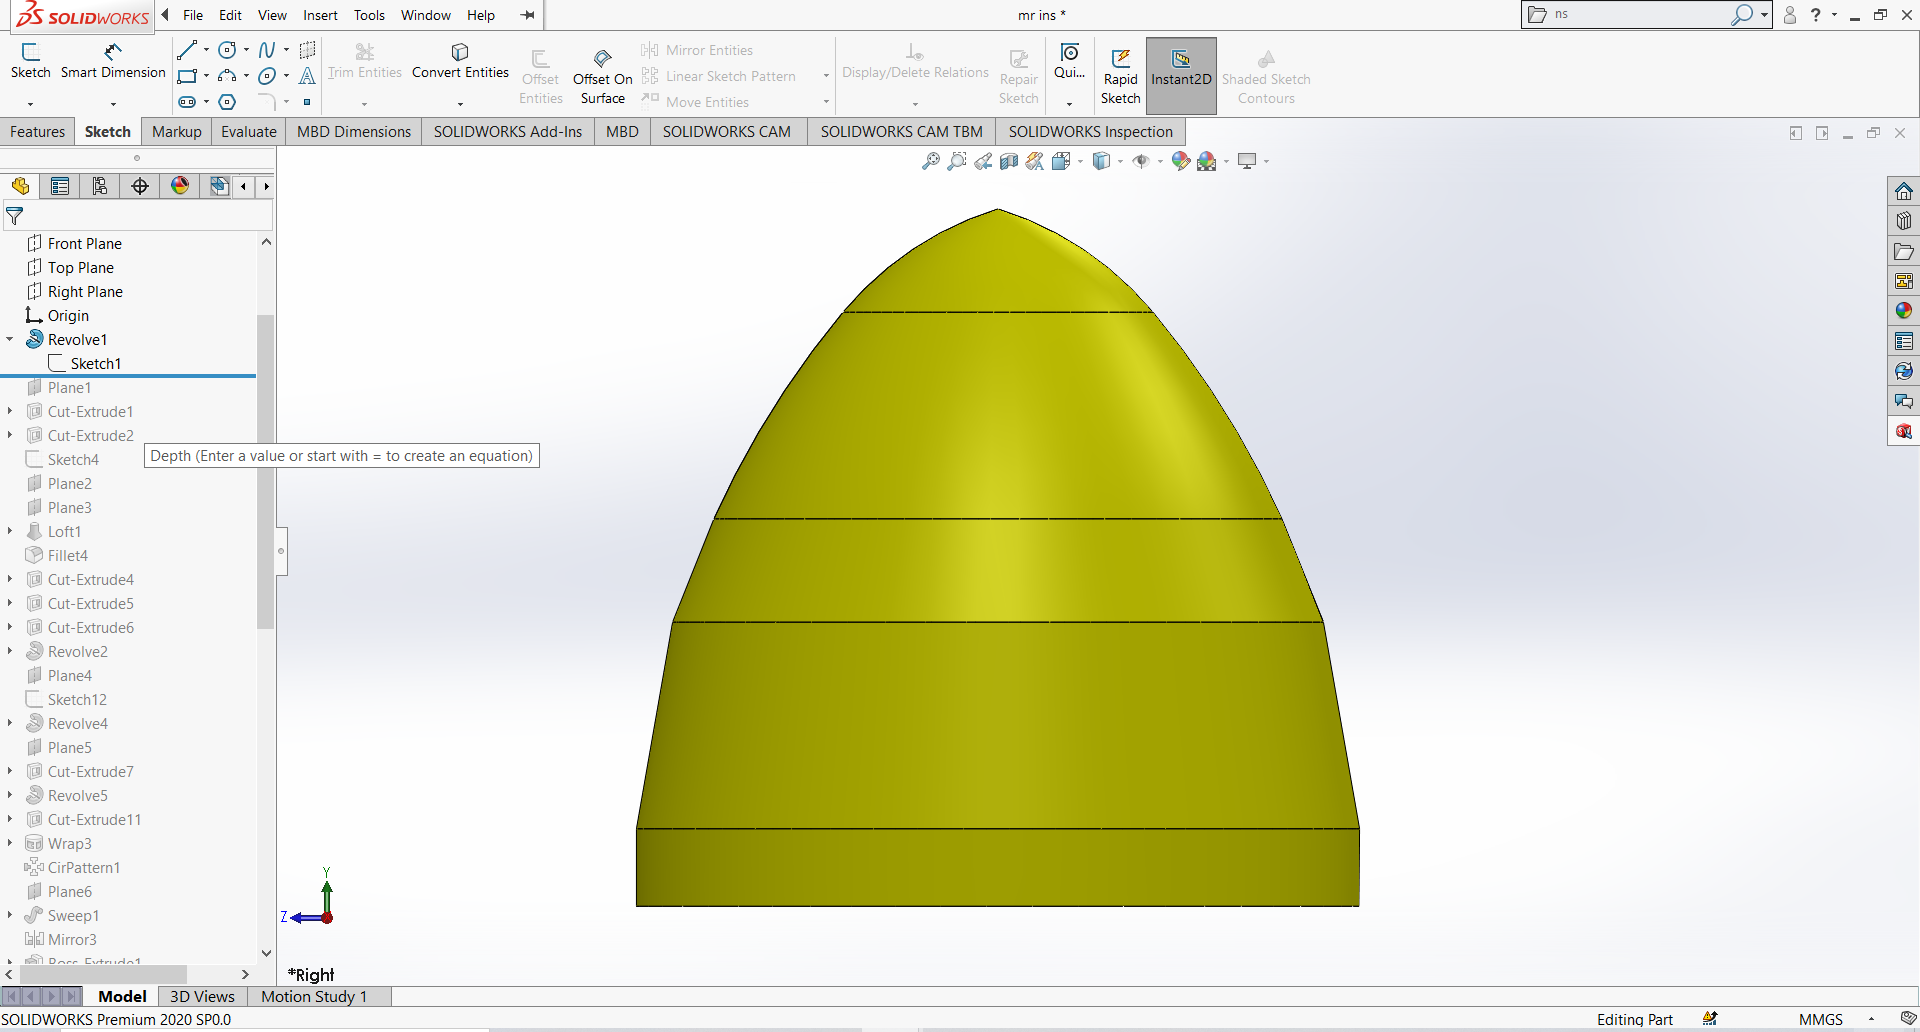Select the Straight Slot tool
Screen dimensions: 1920x1032
click(x=187, y=102)
